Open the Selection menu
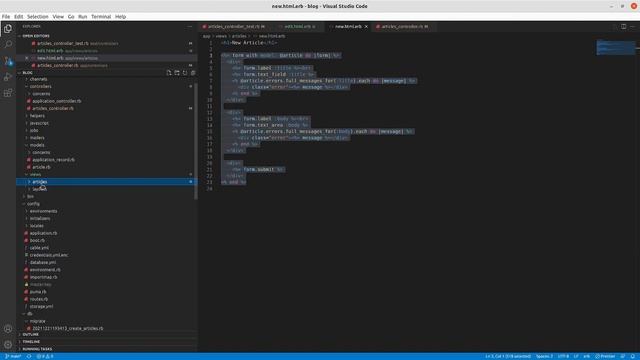Image resolution: width=640 pixels, height=360 pixels. pyautogui.click(x=38, y=17)
